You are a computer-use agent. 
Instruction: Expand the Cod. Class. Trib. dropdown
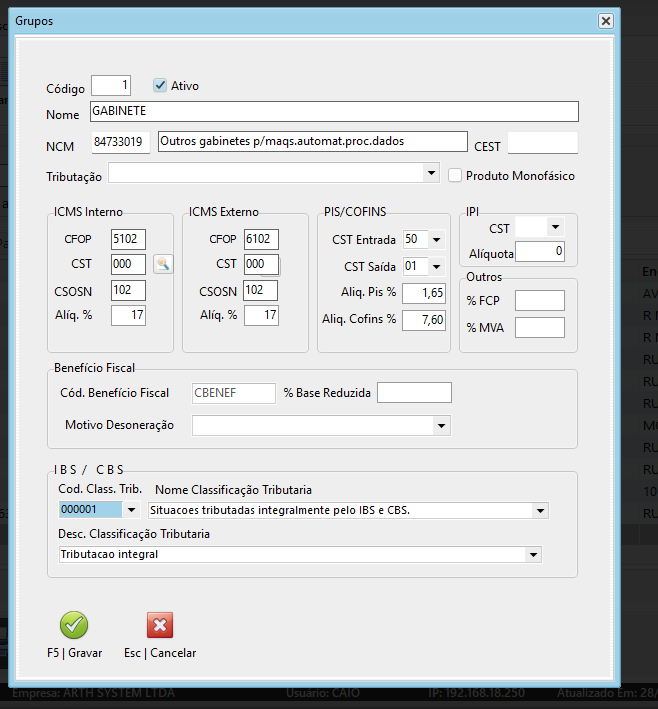[x=131, y=510]
